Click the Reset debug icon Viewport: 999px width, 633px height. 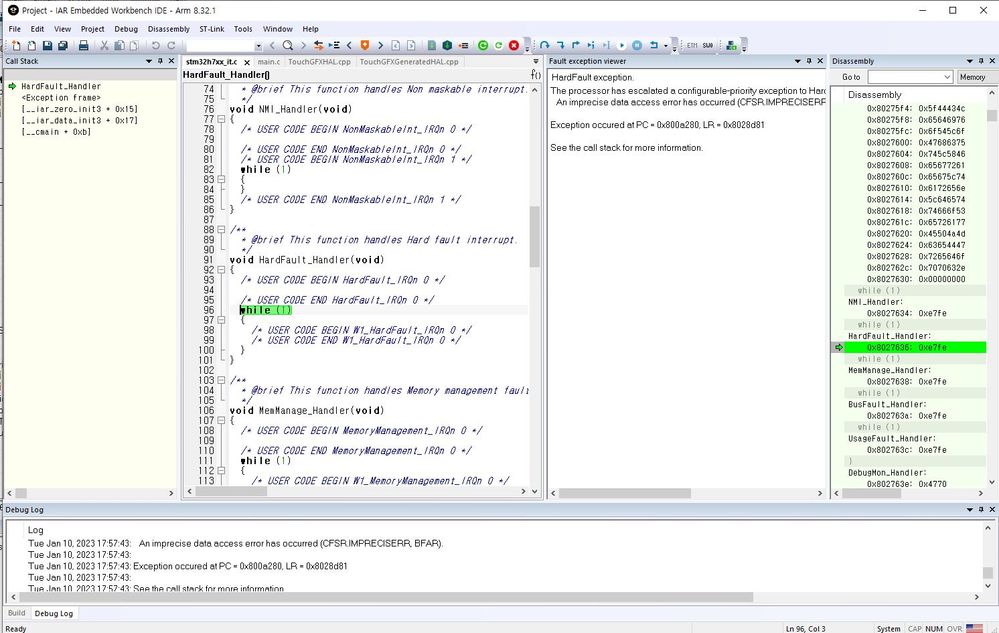654,45
